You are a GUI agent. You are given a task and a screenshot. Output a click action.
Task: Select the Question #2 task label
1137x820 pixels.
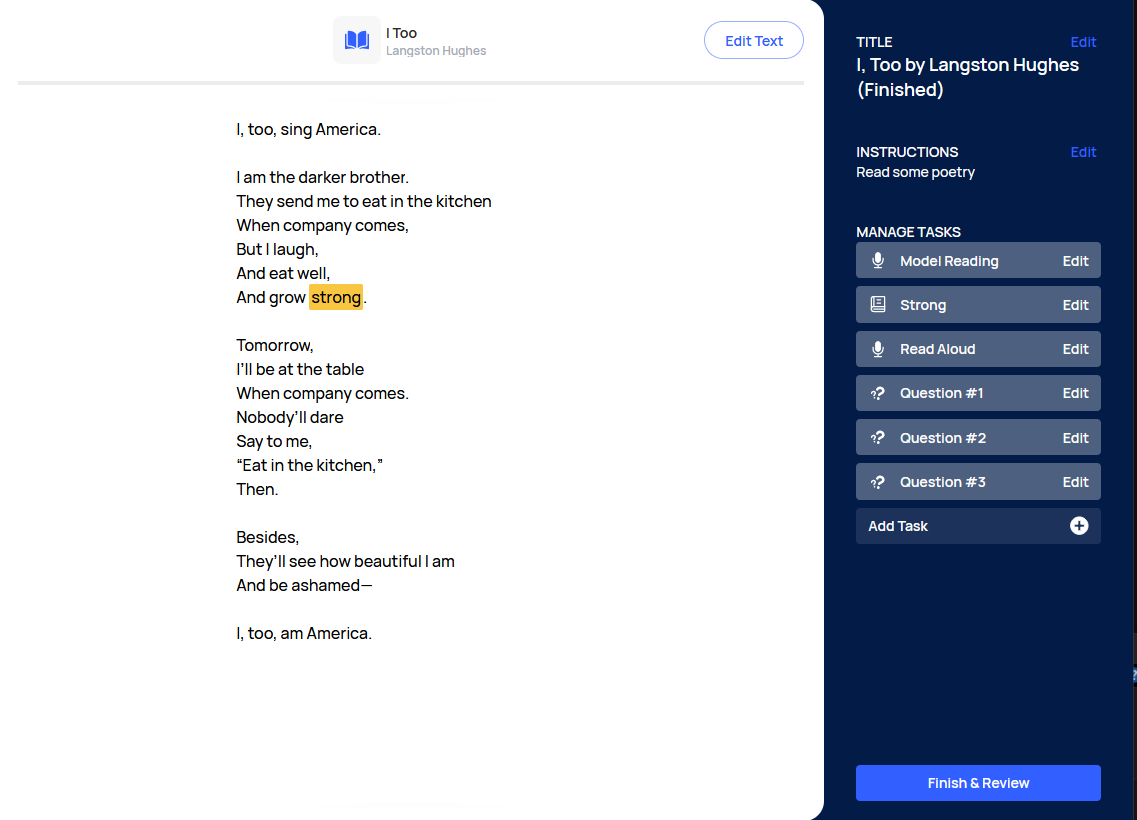(x=943, y=438)
